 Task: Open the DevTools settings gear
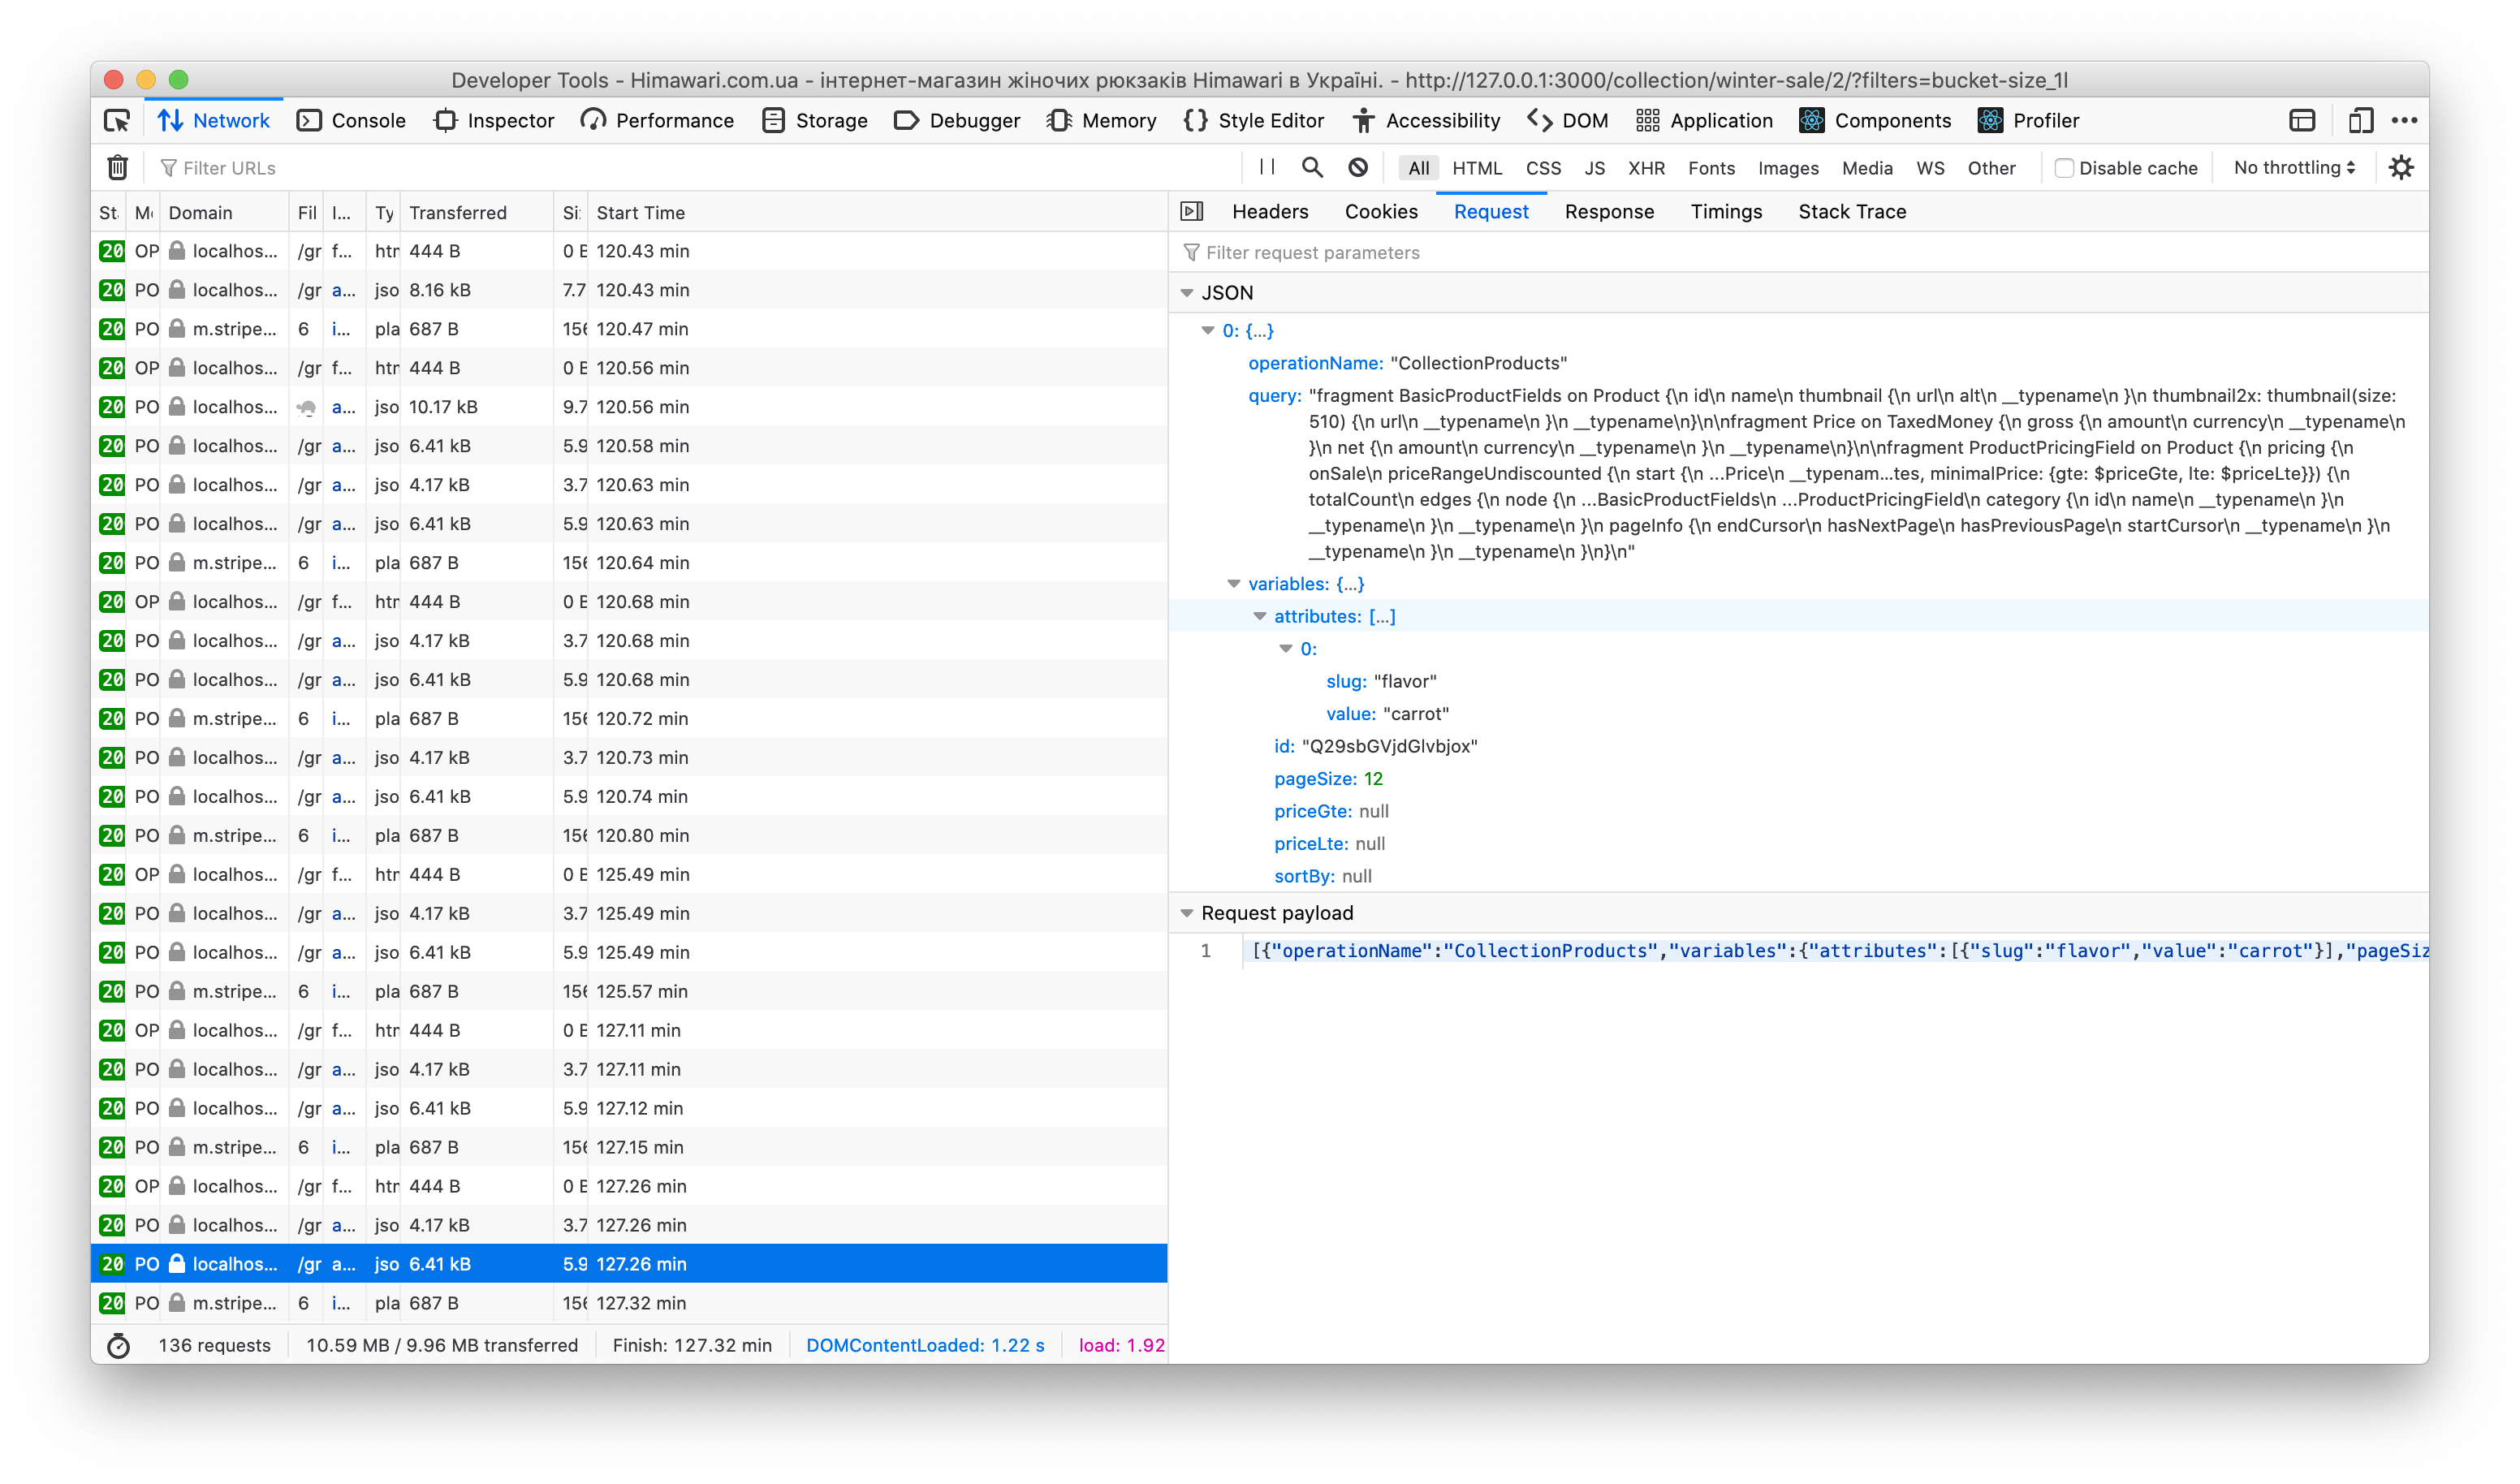tap(2403, 167)
